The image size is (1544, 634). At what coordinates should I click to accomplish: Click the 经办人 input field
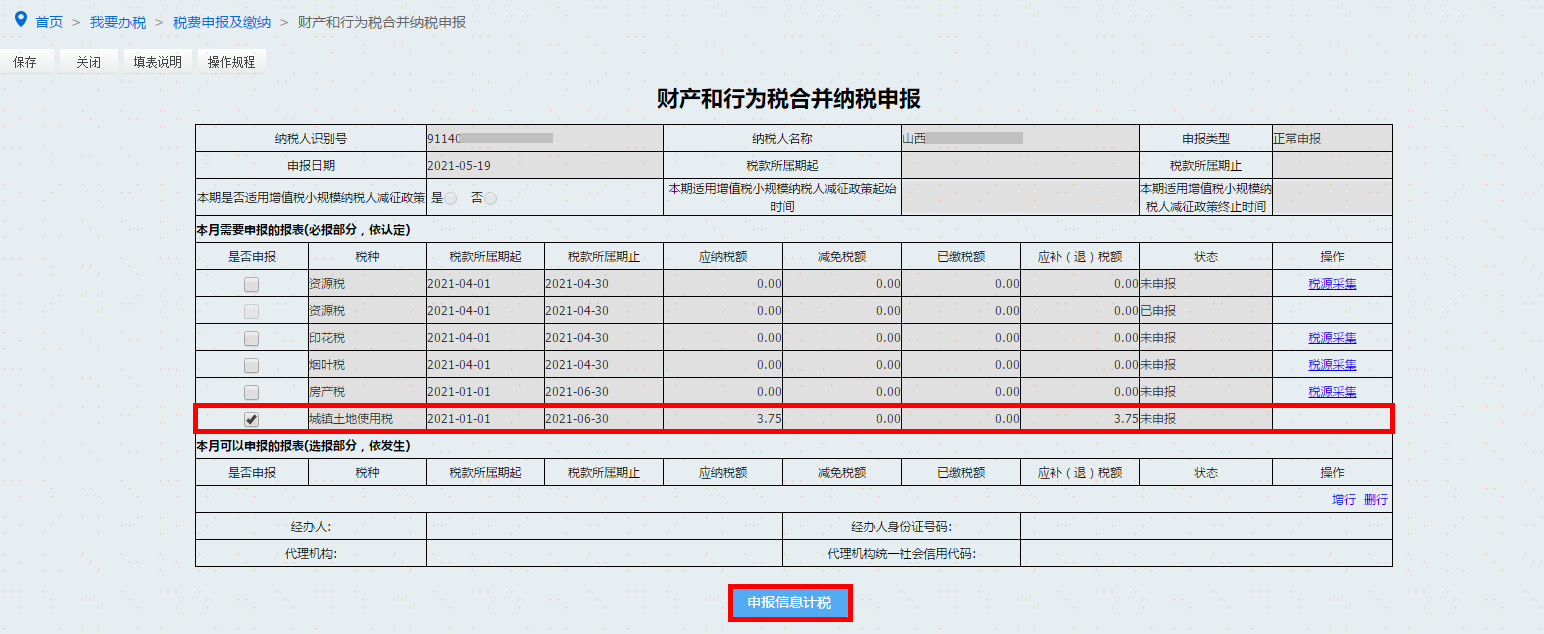pyautogui.click(x=604, y=526)
